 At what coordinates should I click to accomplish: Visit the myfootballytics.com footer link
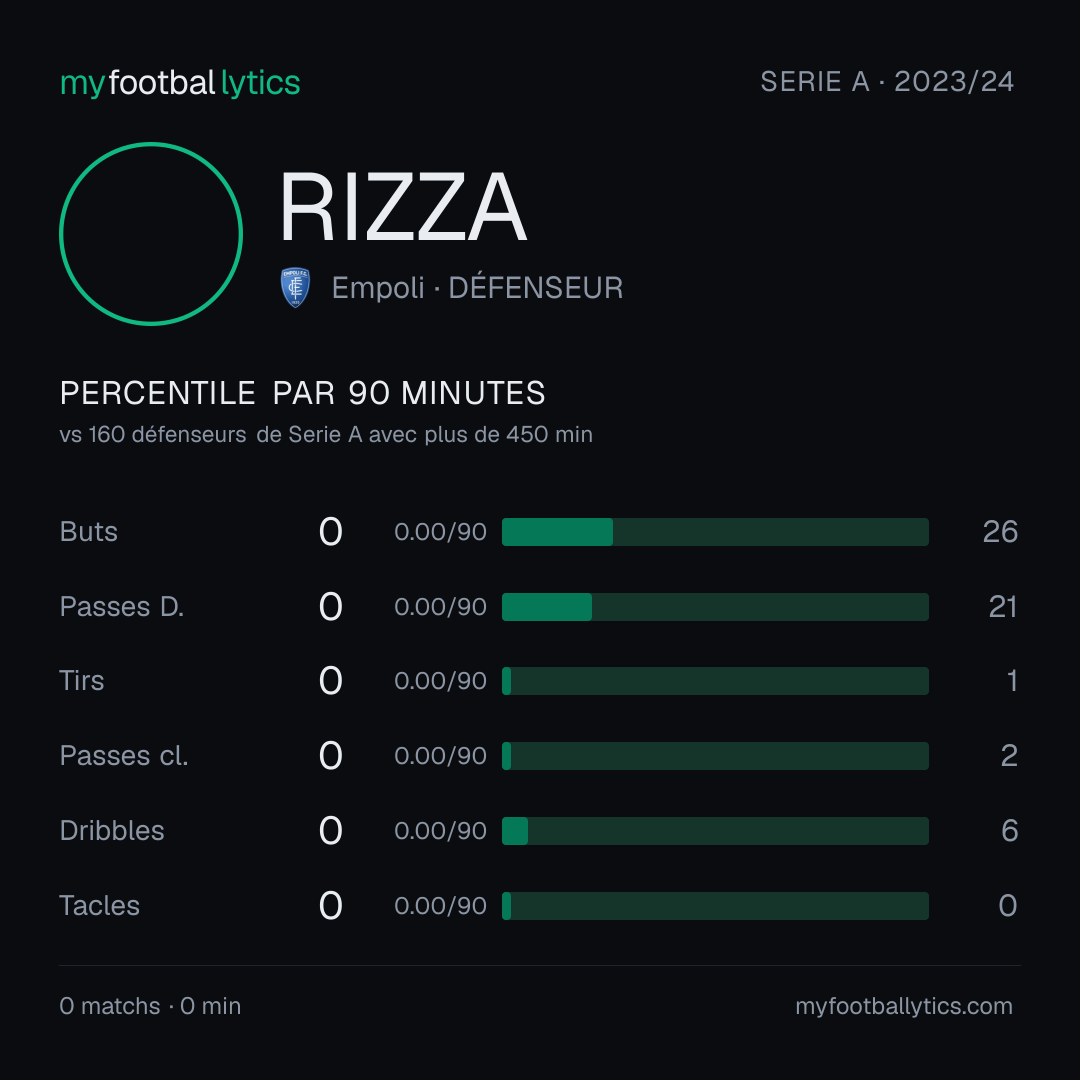coord(904,1006)
